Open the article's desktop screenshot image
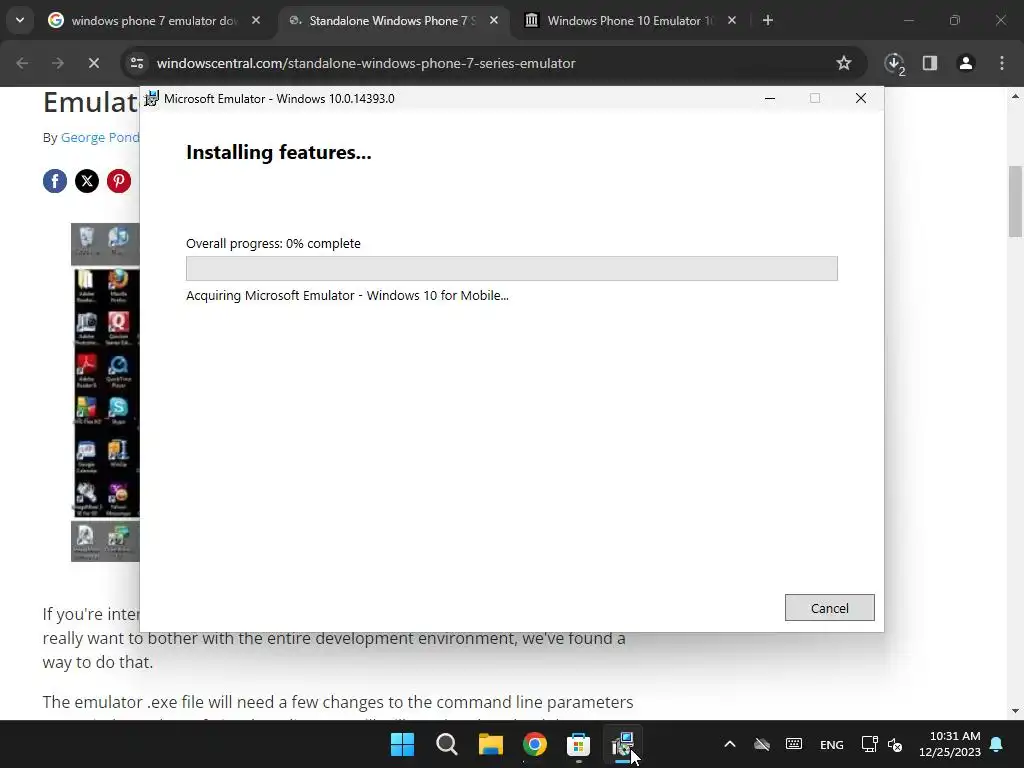 [105, 392]
